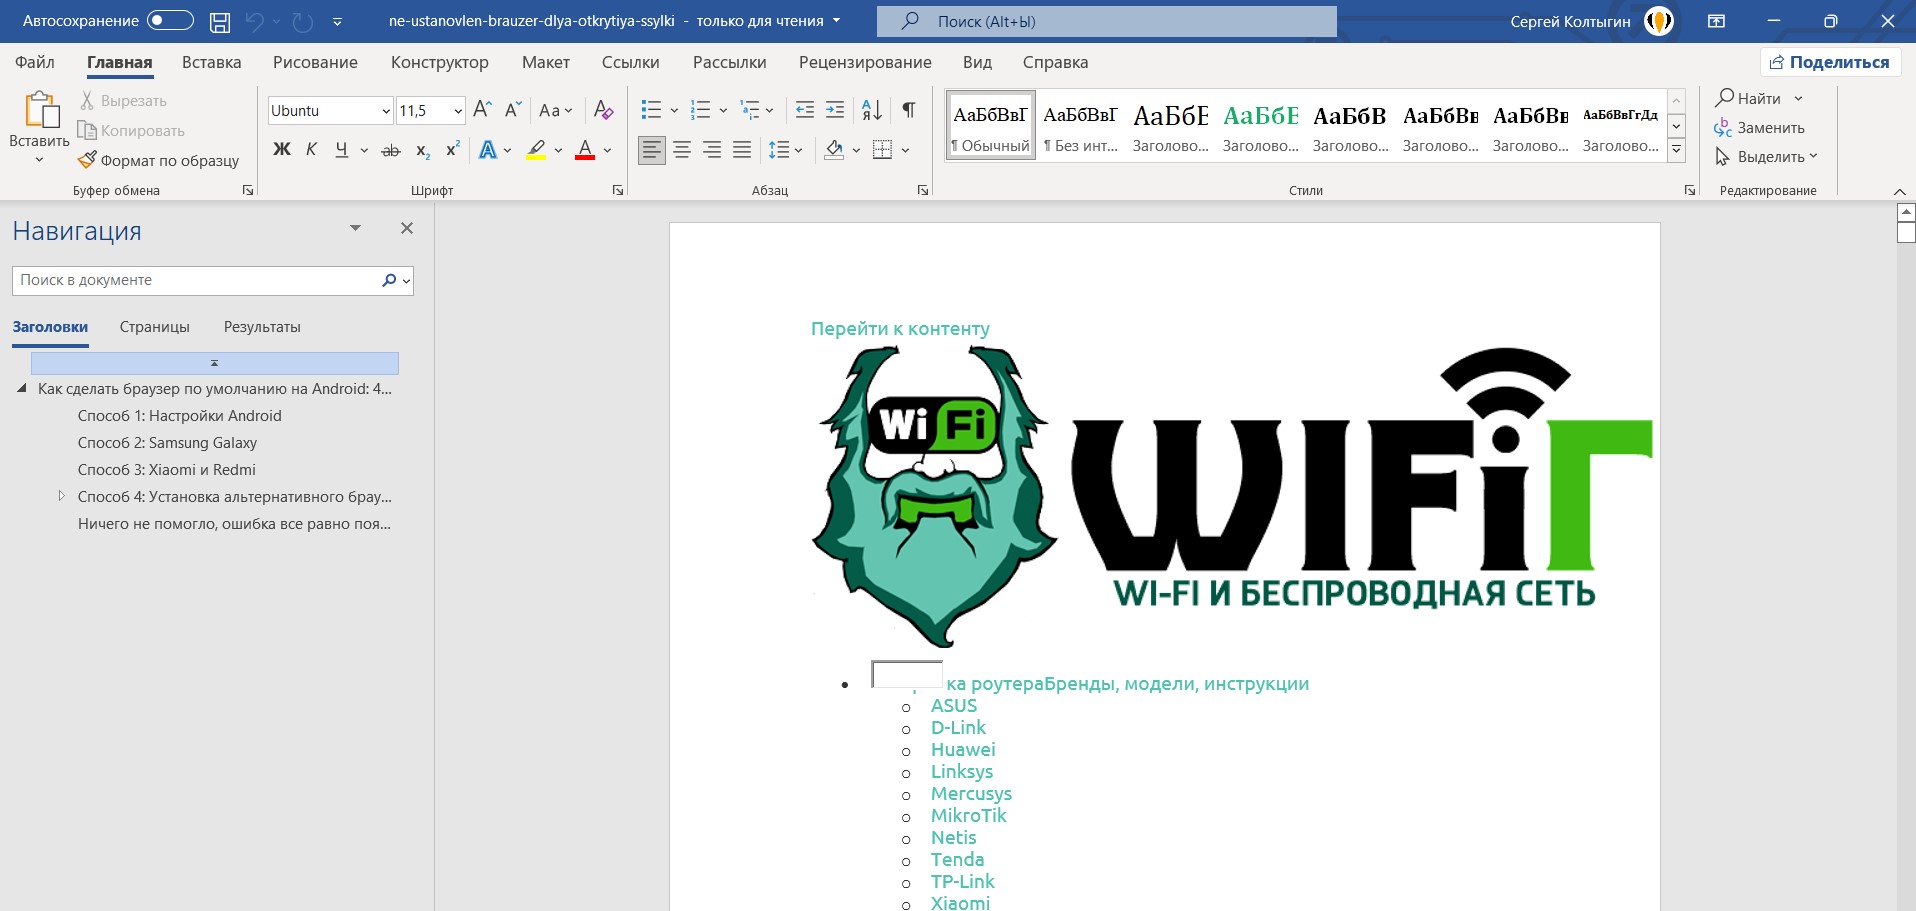
Task: Open the font size 11,5 dropdown
Action: tap(458, 111)
